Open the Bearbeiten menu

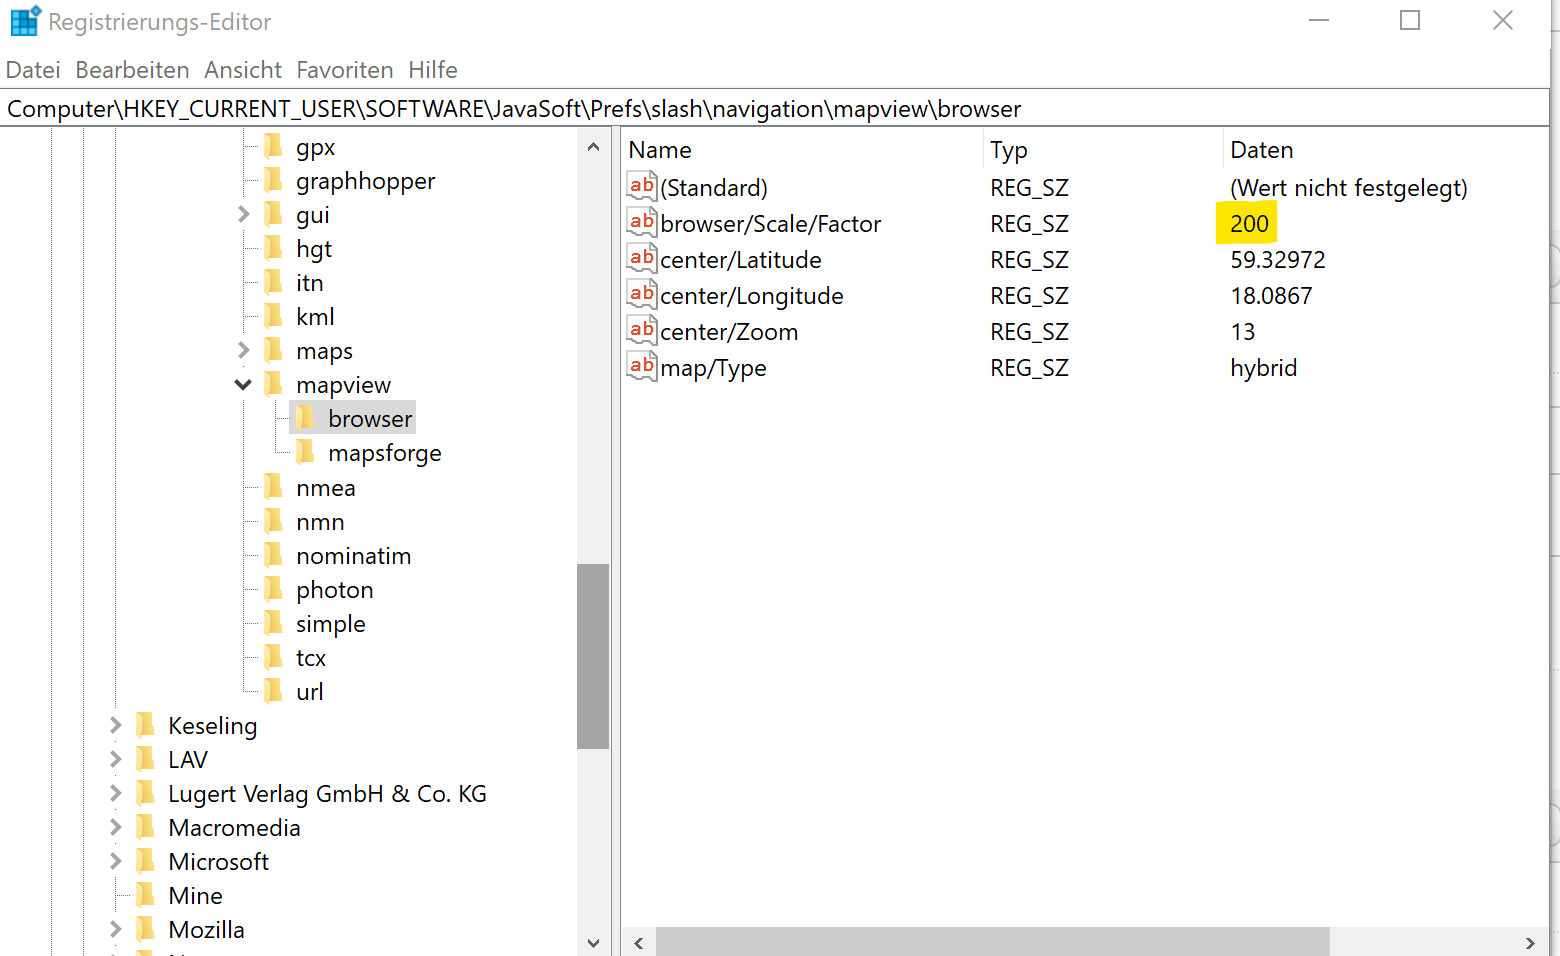click(132, 70)
